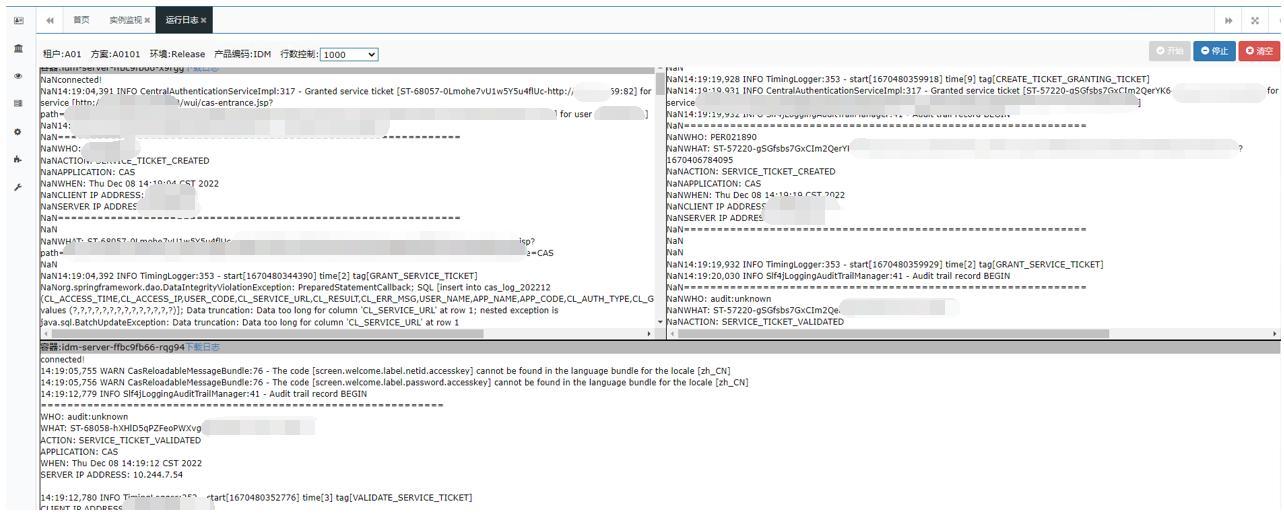Image resolution: width=1284 pixels, height=516 pixels.
Task: Open the gear settings icon in sidebar
Action: click(18, 131)
